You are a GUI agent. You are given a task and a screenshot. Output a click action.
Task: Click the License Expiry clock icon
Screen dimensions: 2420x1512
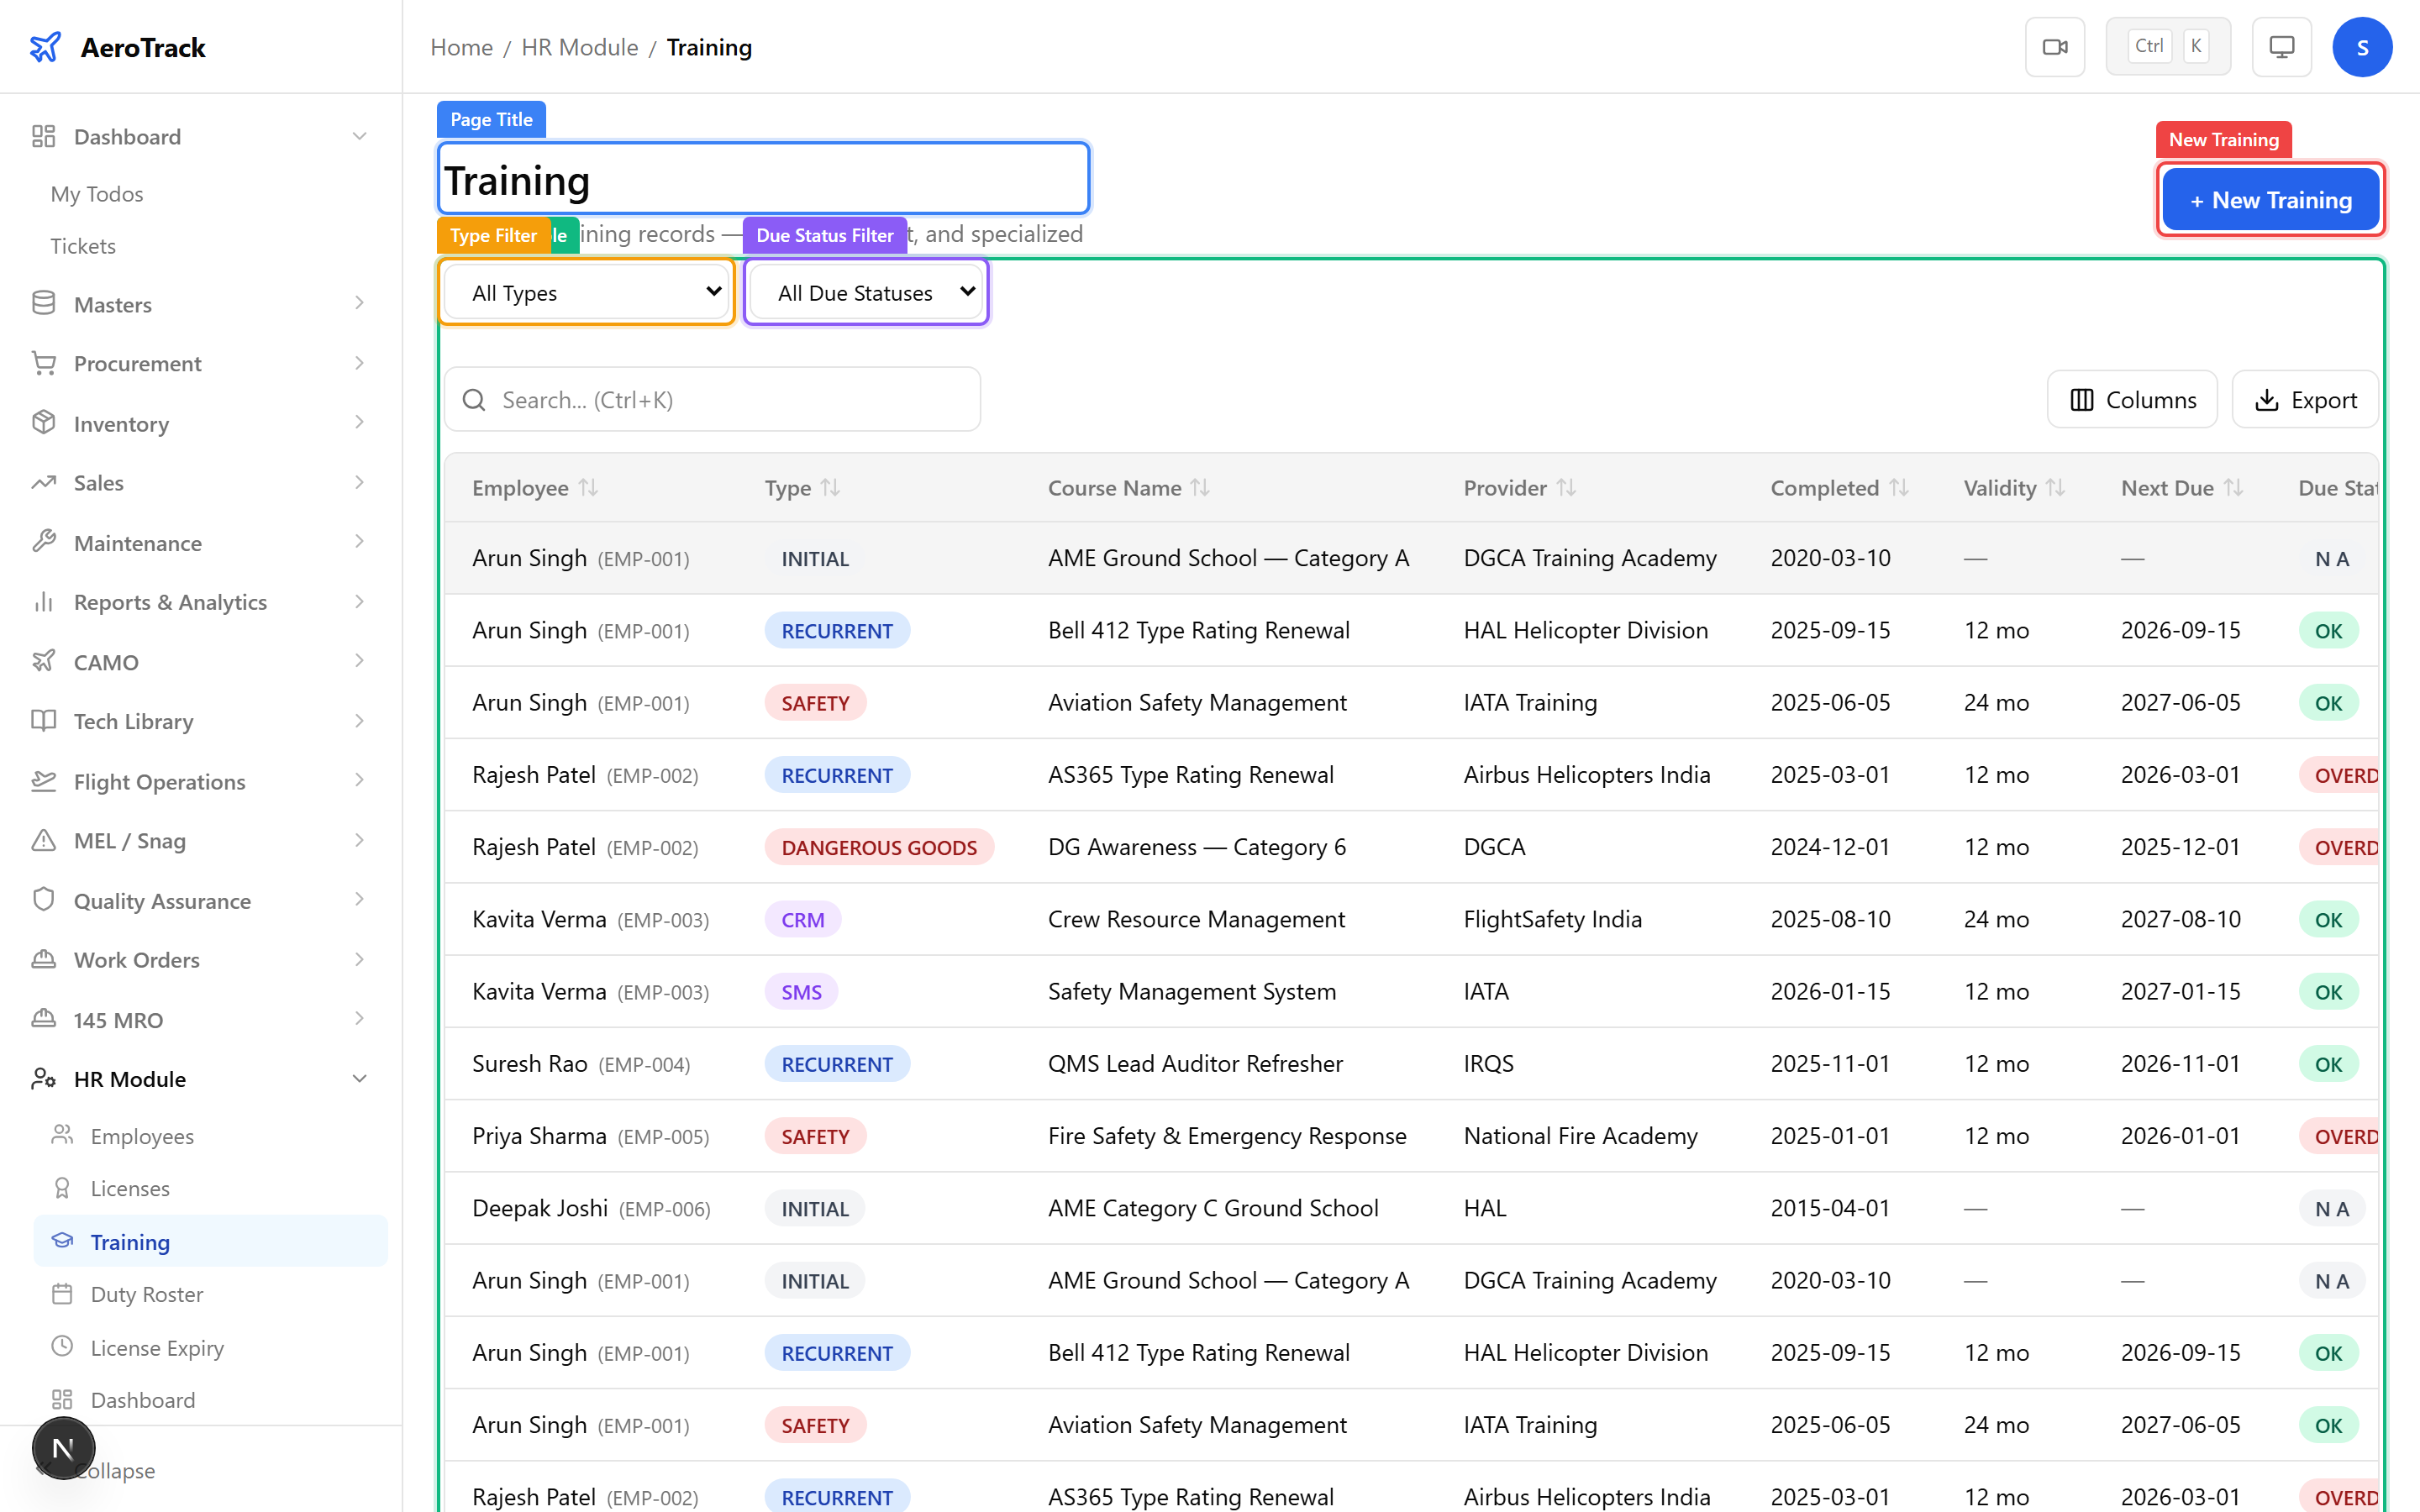pyautogui.click(x=63, y=1347)
